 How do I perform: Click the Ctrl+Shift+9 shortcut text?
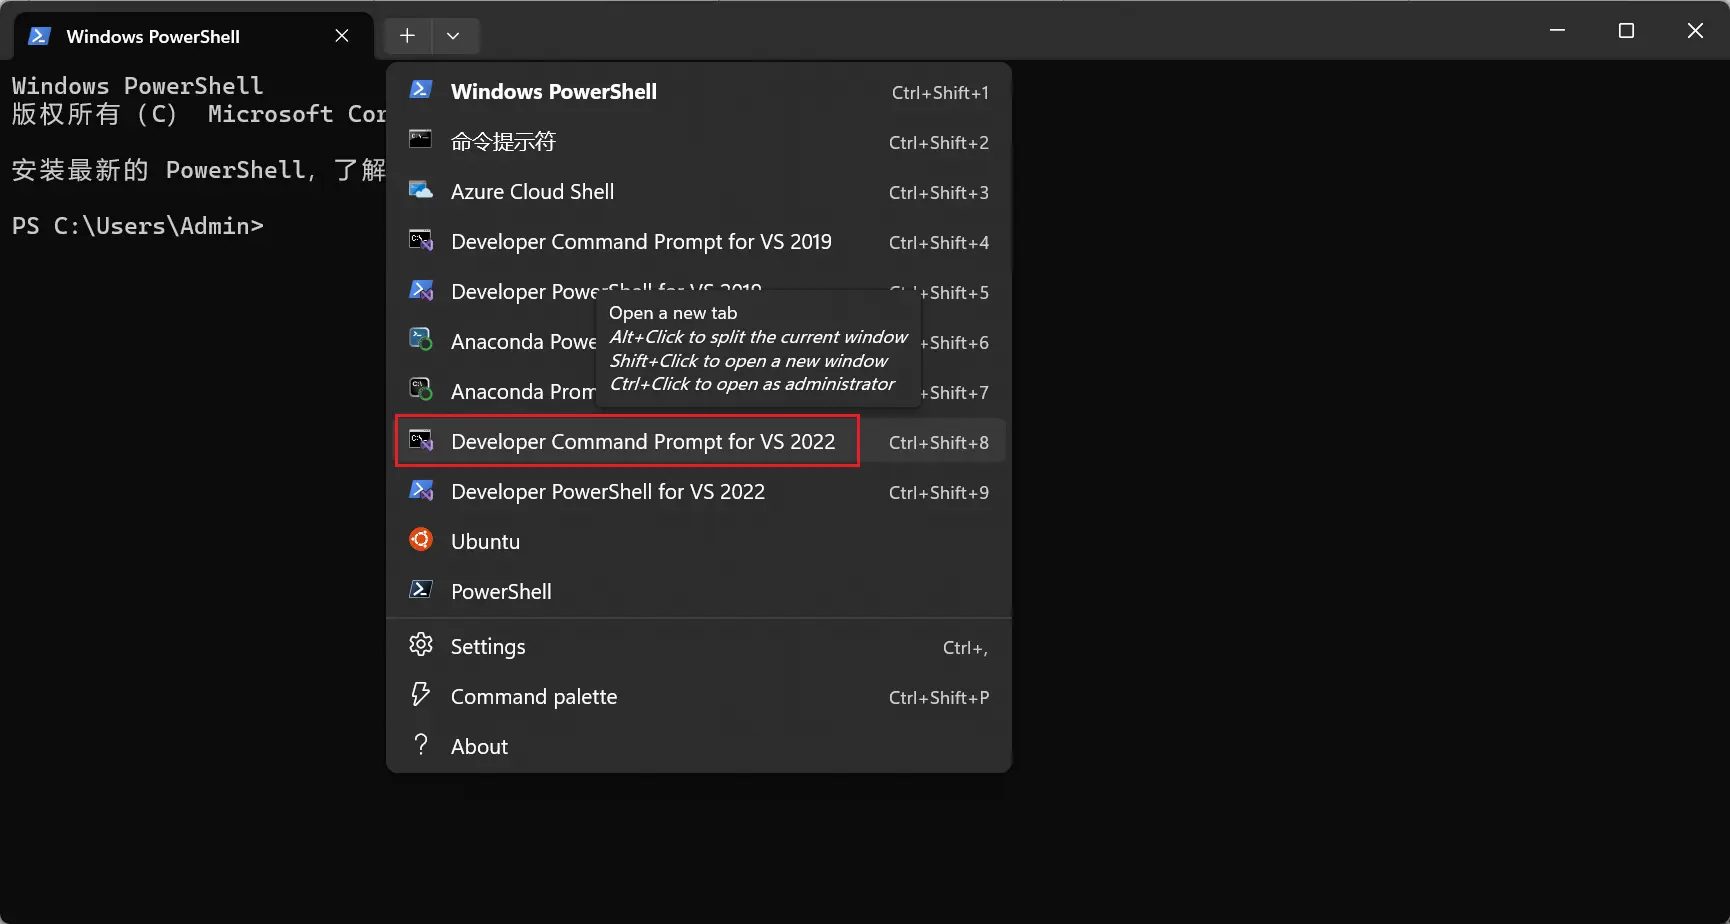(938, 492)
